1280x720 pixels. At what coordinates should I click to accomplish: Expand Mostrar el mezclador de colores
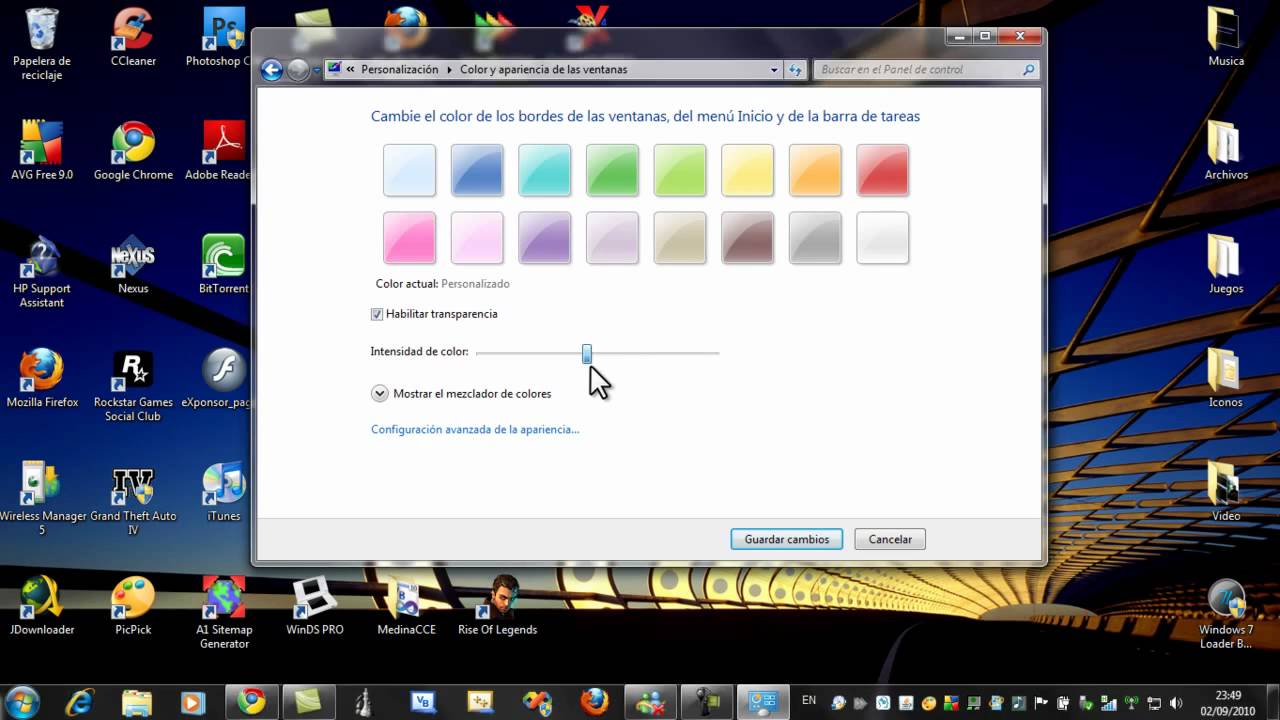click(379, 393)
